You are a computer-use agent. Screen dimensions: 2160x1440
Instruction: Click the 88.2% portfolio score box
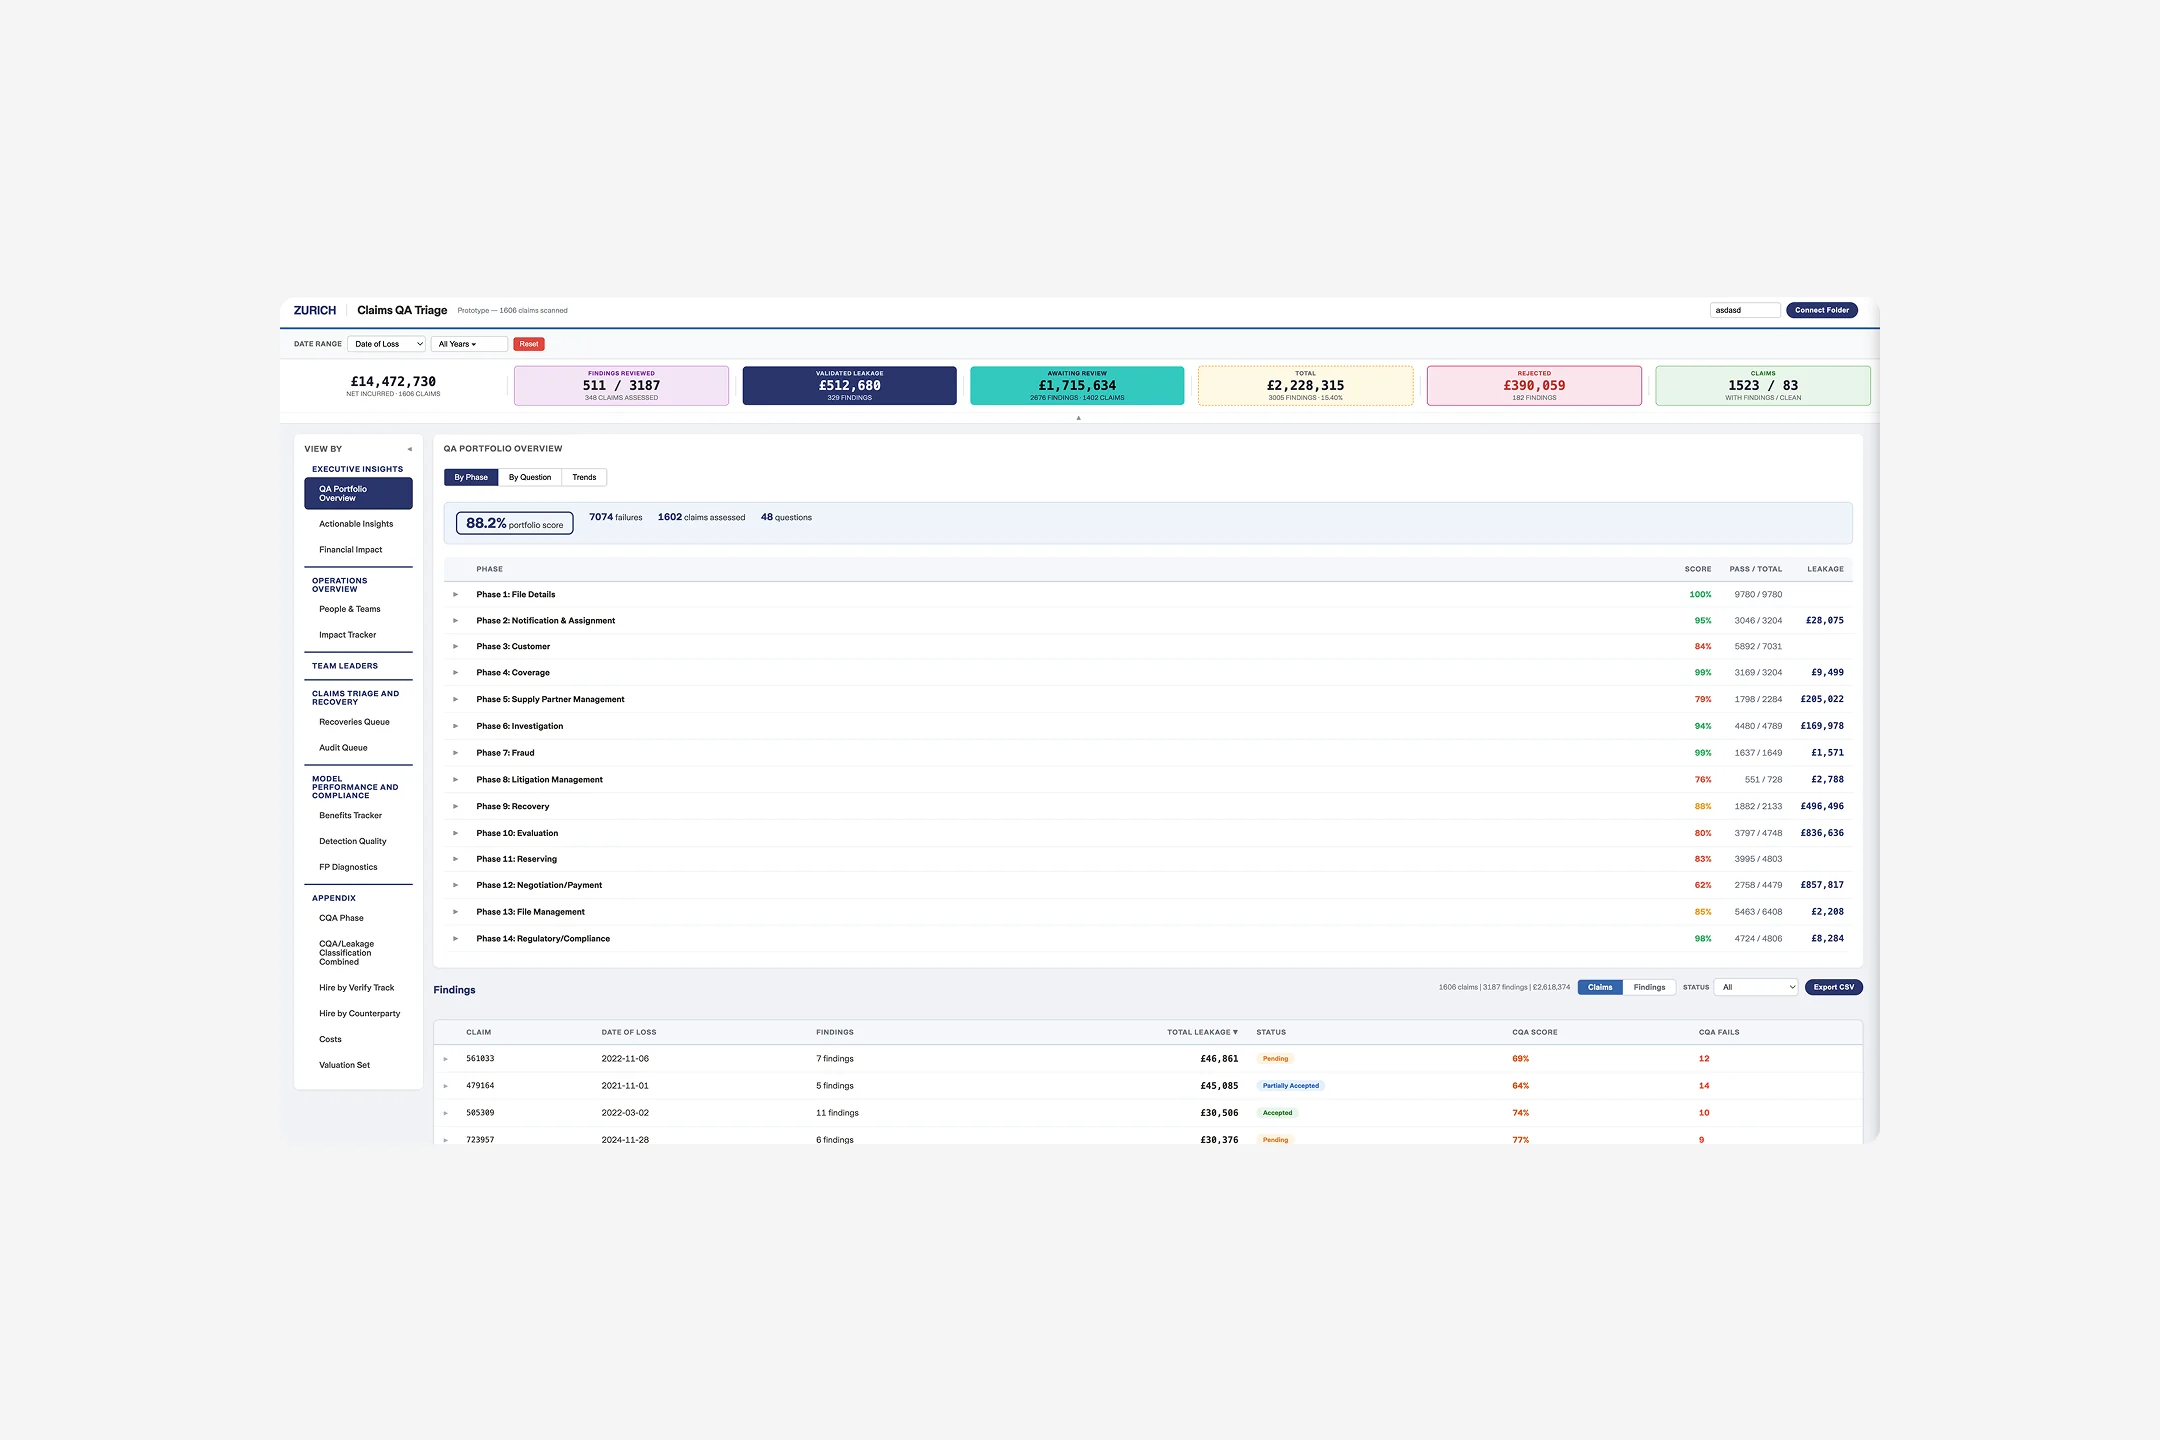(x=515, y=523)
